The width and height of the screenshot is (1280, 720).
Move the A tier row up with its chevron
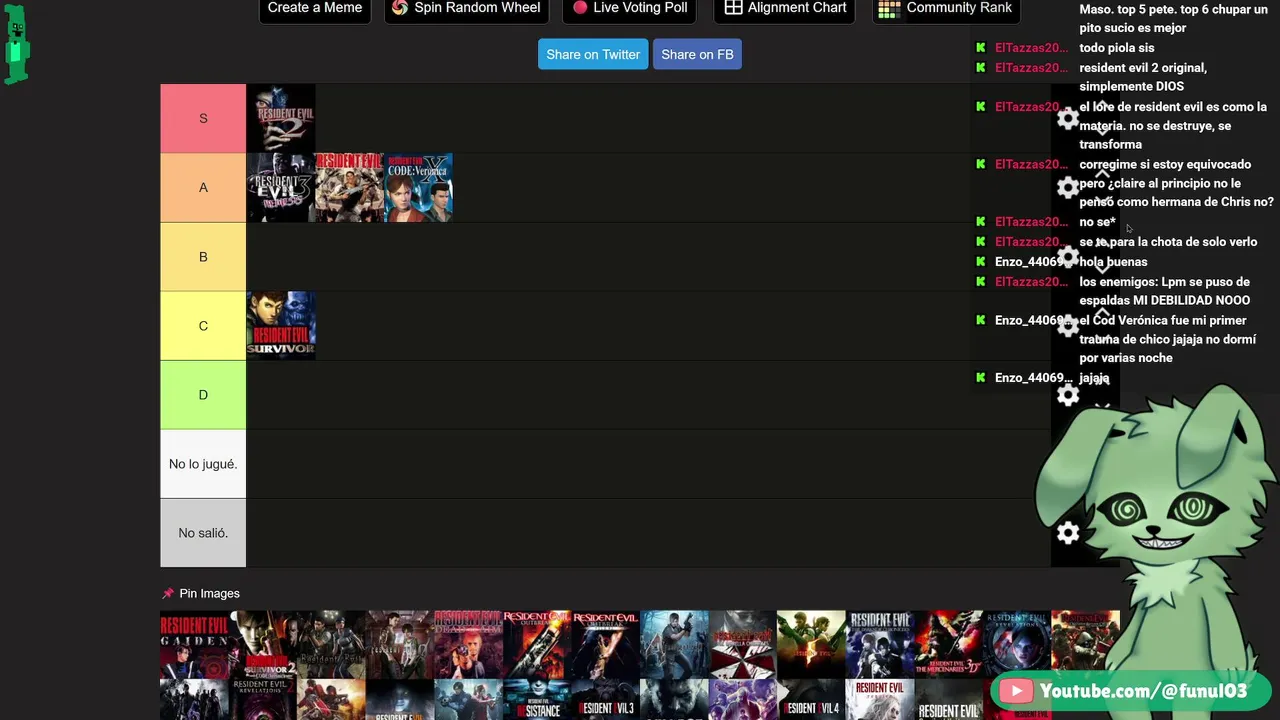click(1102, 174)
